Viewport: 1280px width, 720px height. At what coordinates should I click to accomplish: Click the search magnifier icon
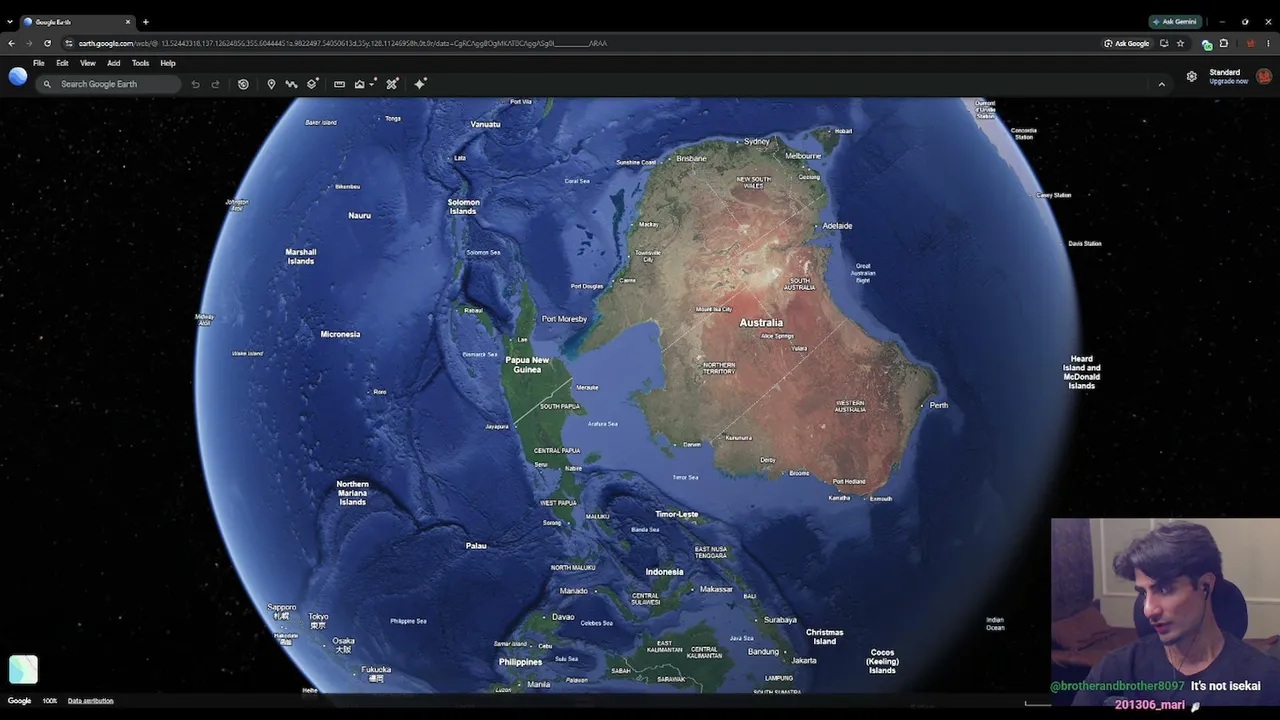47,84
